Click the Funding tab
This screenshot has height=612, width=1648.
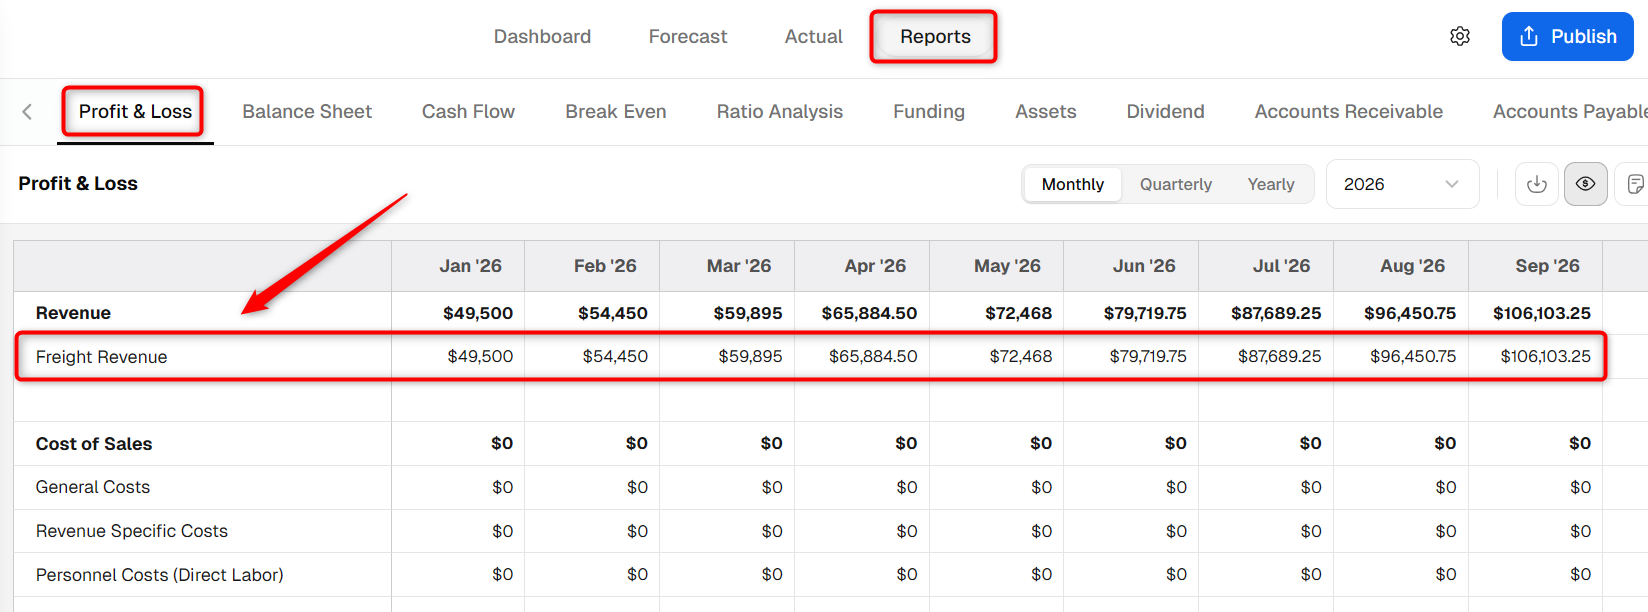929,112
